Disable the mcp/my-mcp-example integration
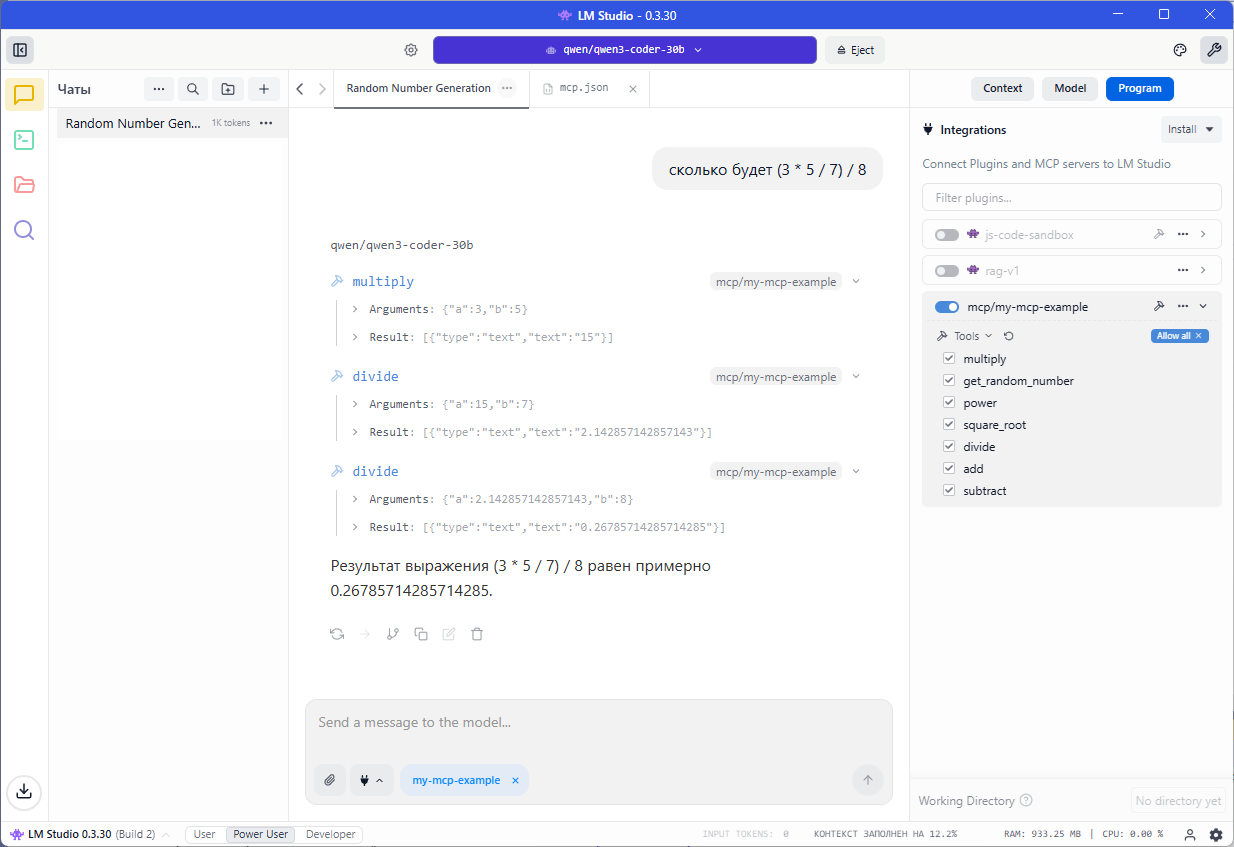The width and height of the screenshot is (1234, 847). pyautogui.click(x=946, y=306)
